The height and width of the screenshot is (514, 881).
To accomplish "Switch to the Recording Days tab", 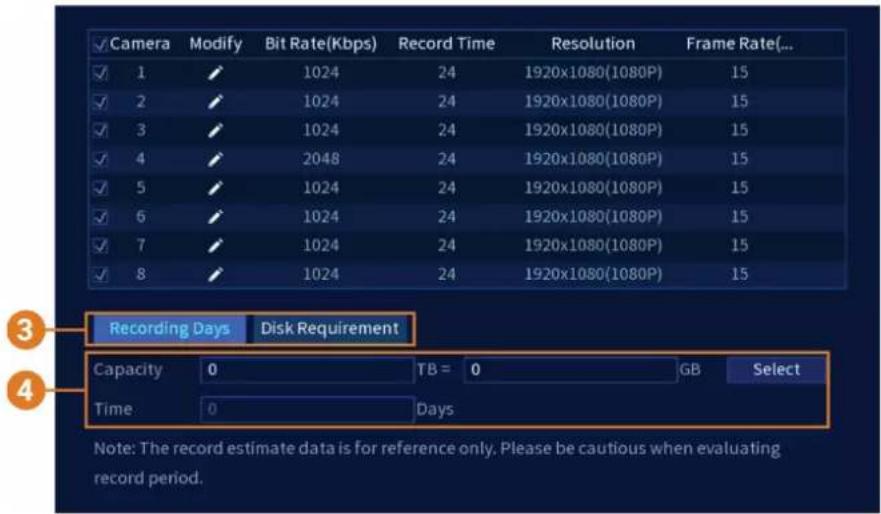I will point(169,329).
